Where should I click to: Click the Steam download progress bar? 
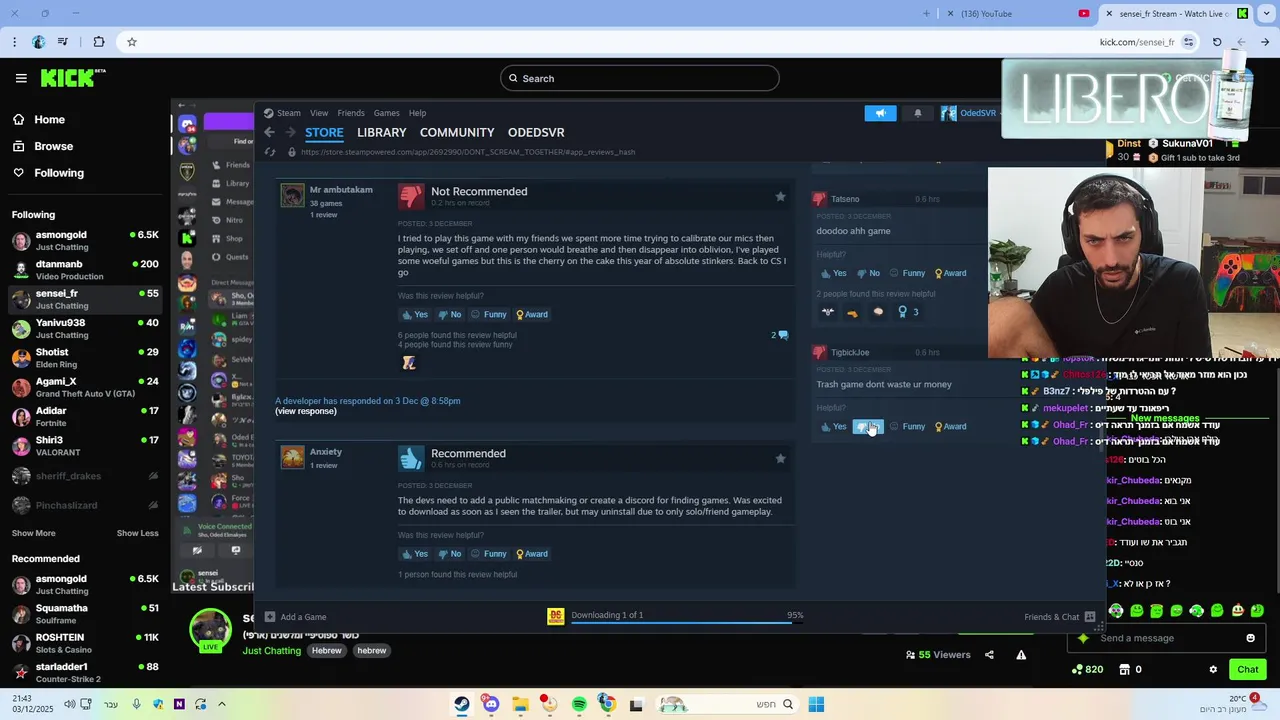[686, 620]
